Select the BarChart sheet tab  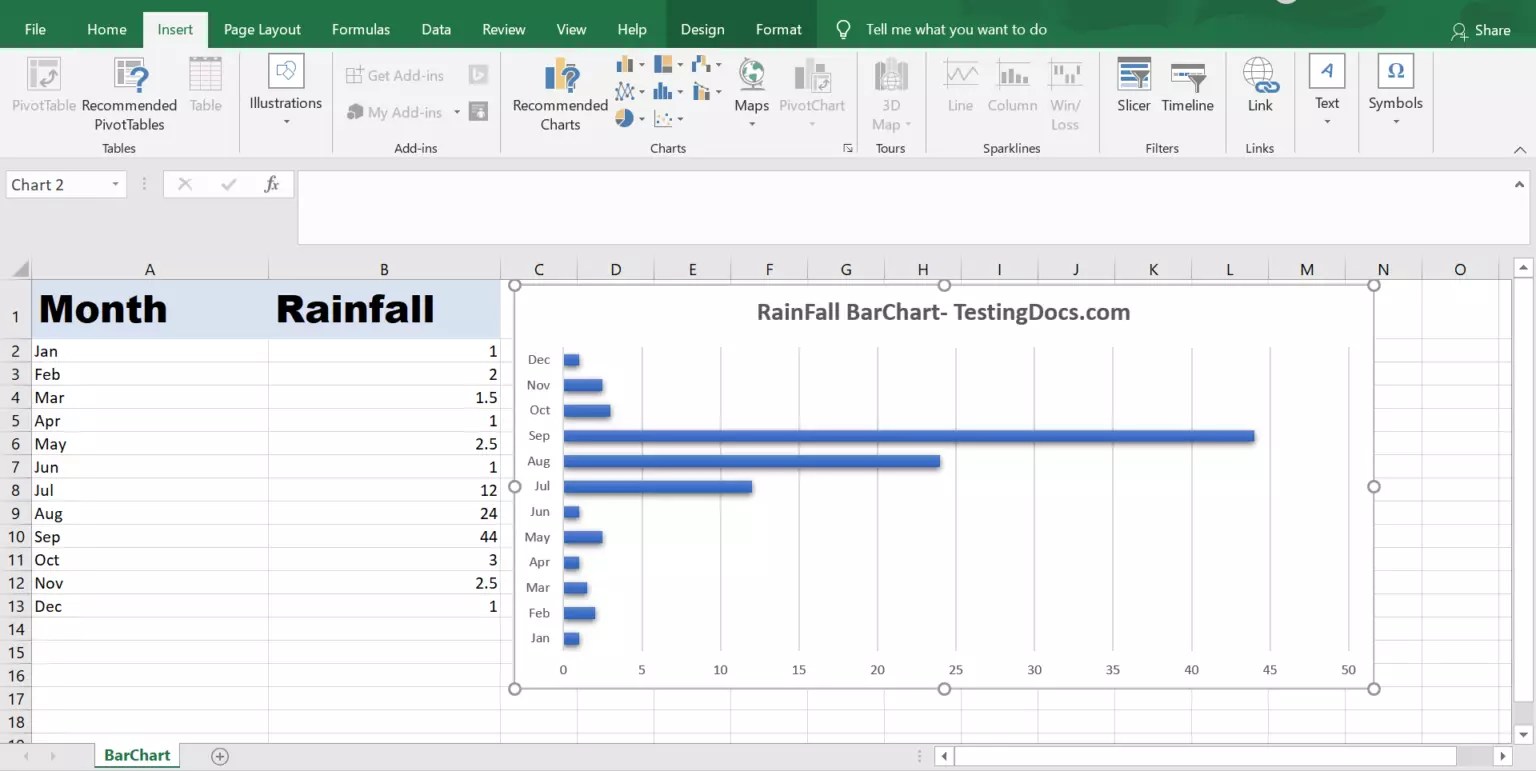coord(136,755)
